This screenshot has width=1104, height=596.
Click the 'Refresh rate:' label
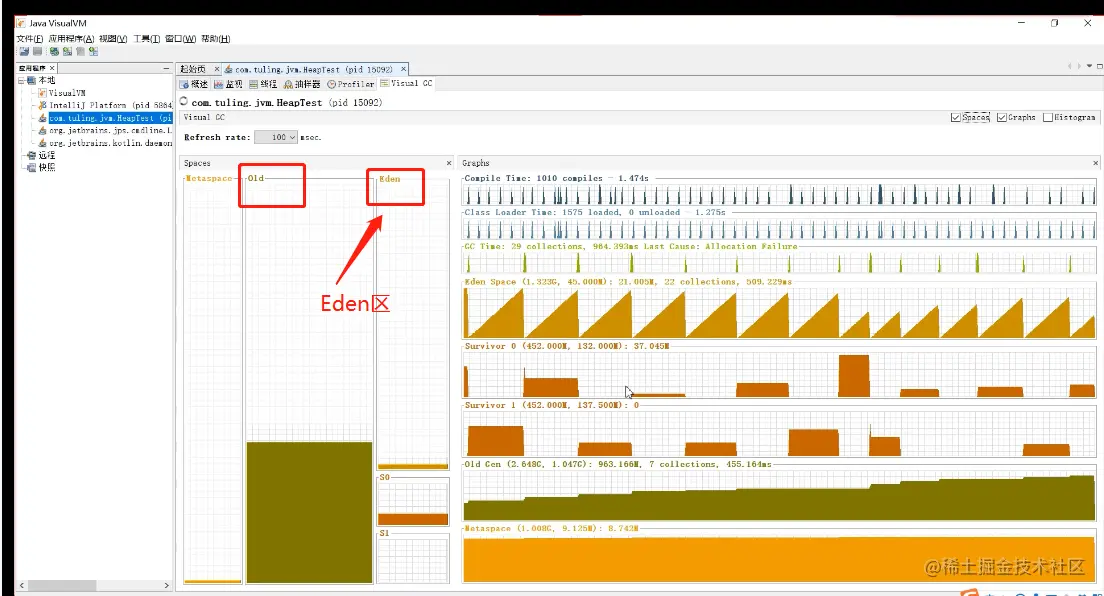pyautogui.click(x=217, y=137)
